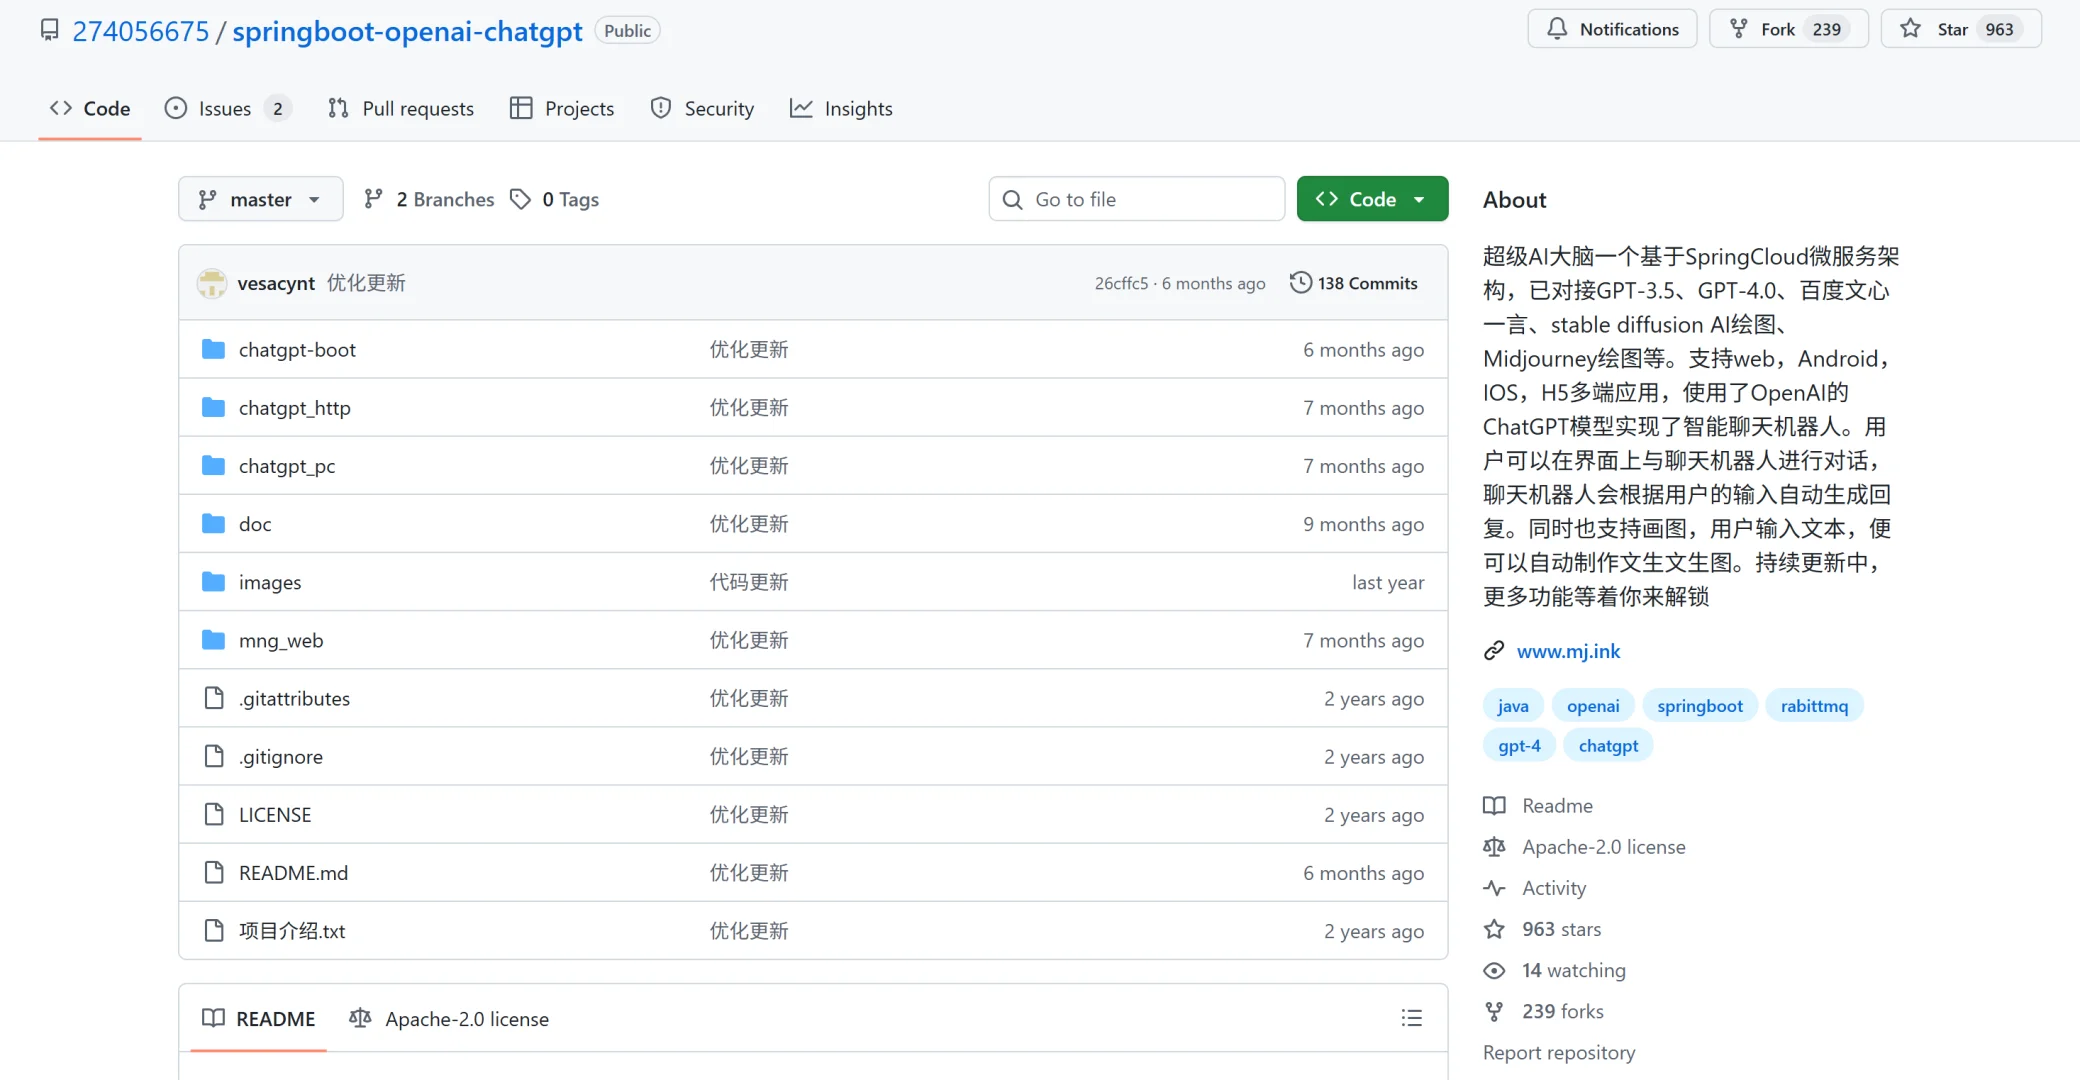Switch to Apache-2.0 license tab
2080x1080 pixels.
tap(449, 1018)
